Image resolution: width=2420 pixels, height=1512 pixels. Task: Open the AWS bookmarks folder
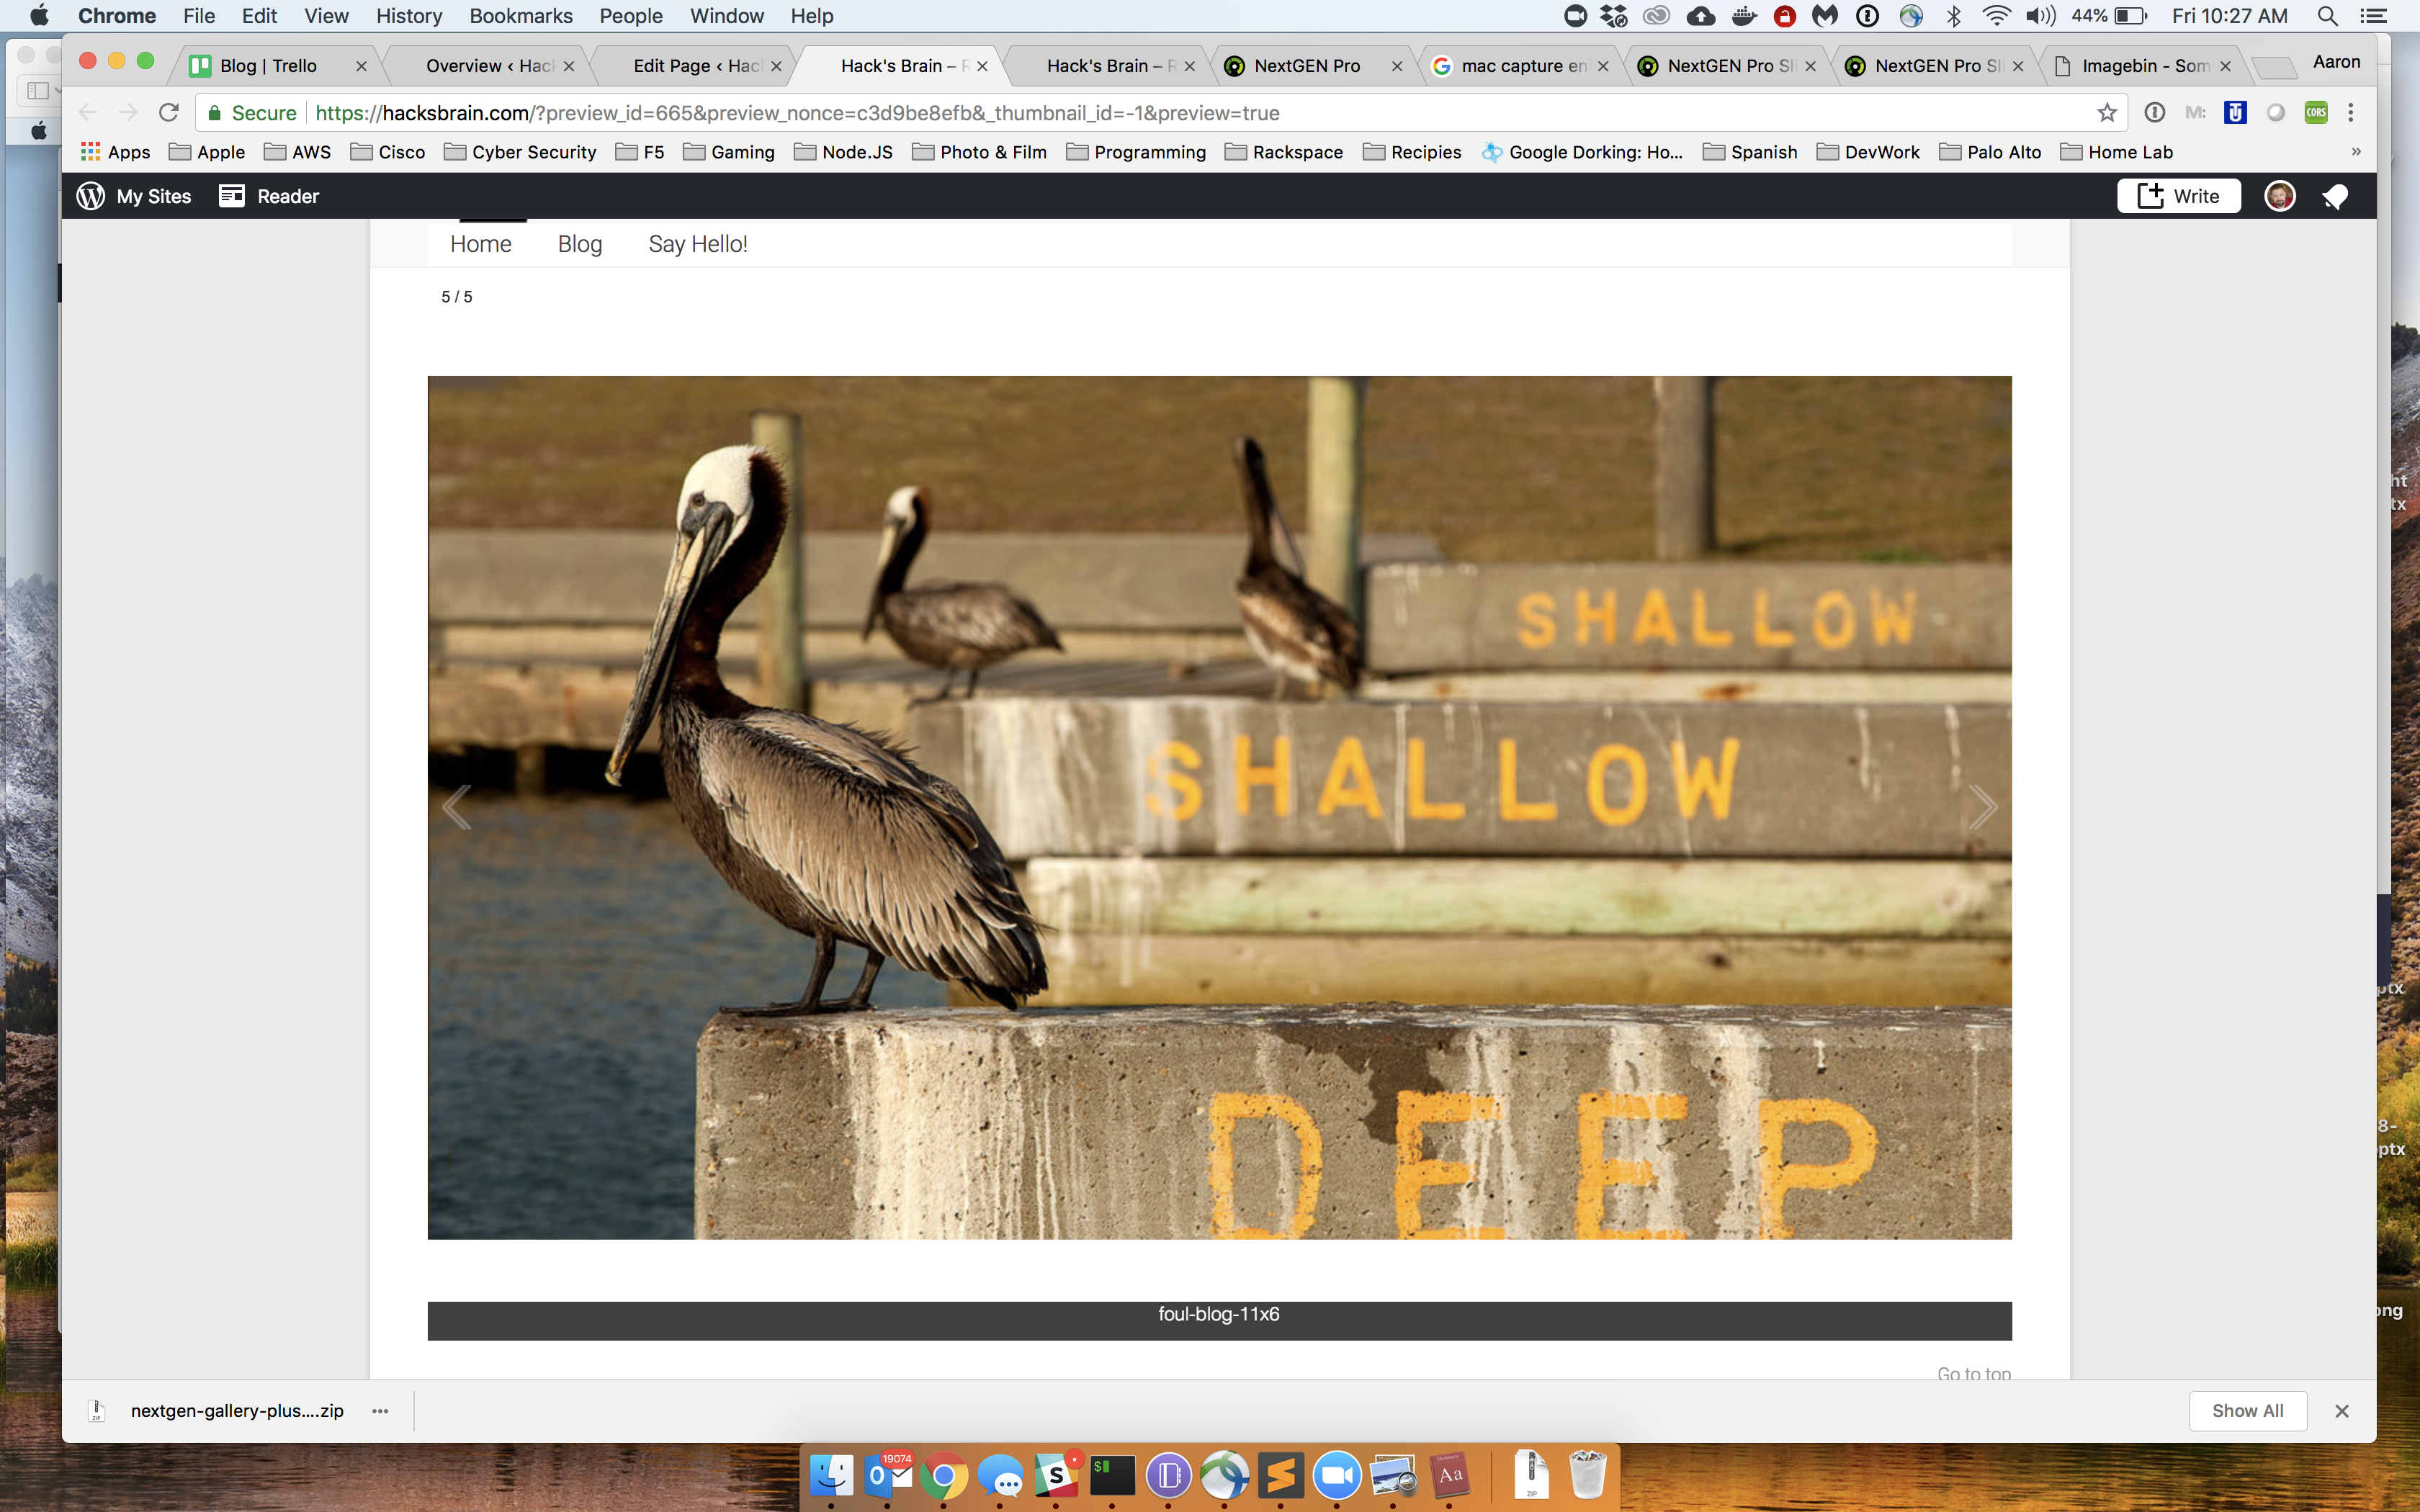click(297, 152)
